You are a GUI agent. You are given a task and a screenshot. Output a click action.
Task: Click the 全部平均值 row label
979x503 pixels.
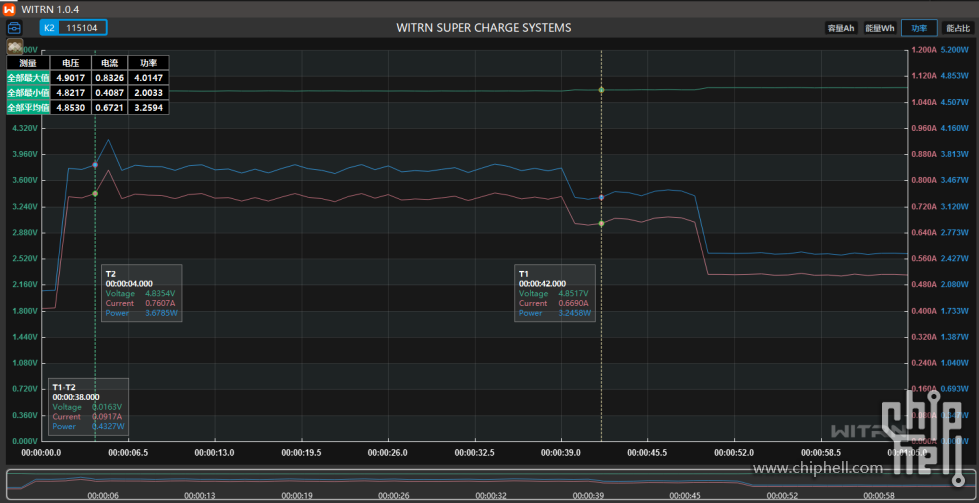[27, 107]
